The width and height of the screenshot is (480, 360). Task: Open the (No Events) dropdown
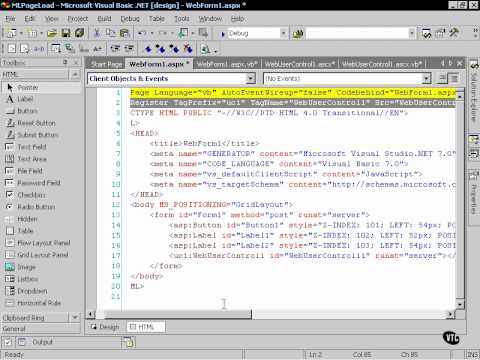click(426, 79)
